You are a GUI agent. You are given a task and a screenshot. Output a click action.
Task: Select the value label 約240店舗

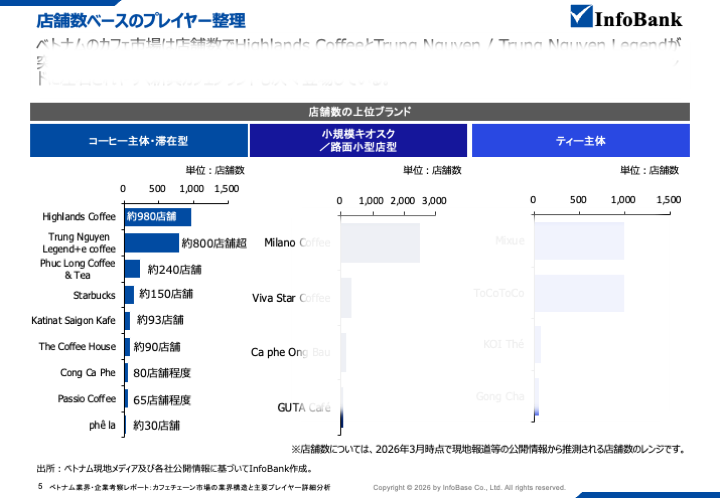pyautogui.click(x=174, y=269)
